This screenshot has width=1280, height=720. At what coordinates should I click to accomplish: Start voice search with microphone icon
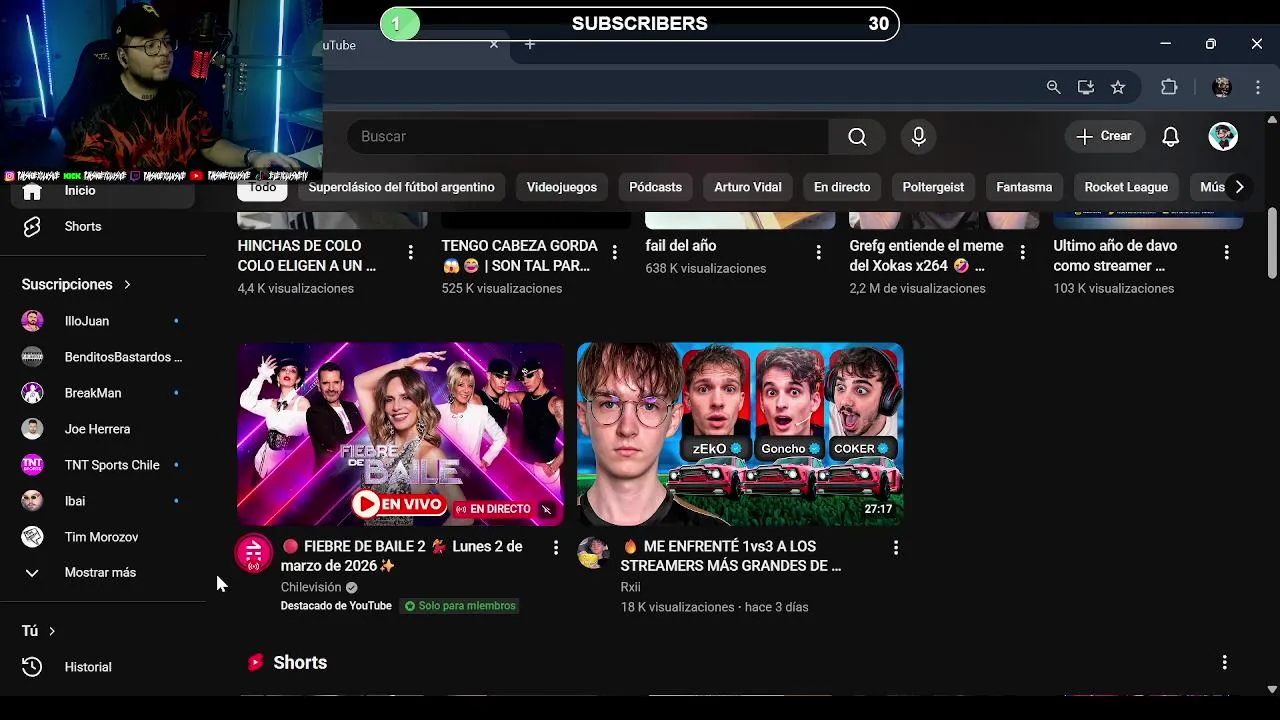tap(918, 137)
